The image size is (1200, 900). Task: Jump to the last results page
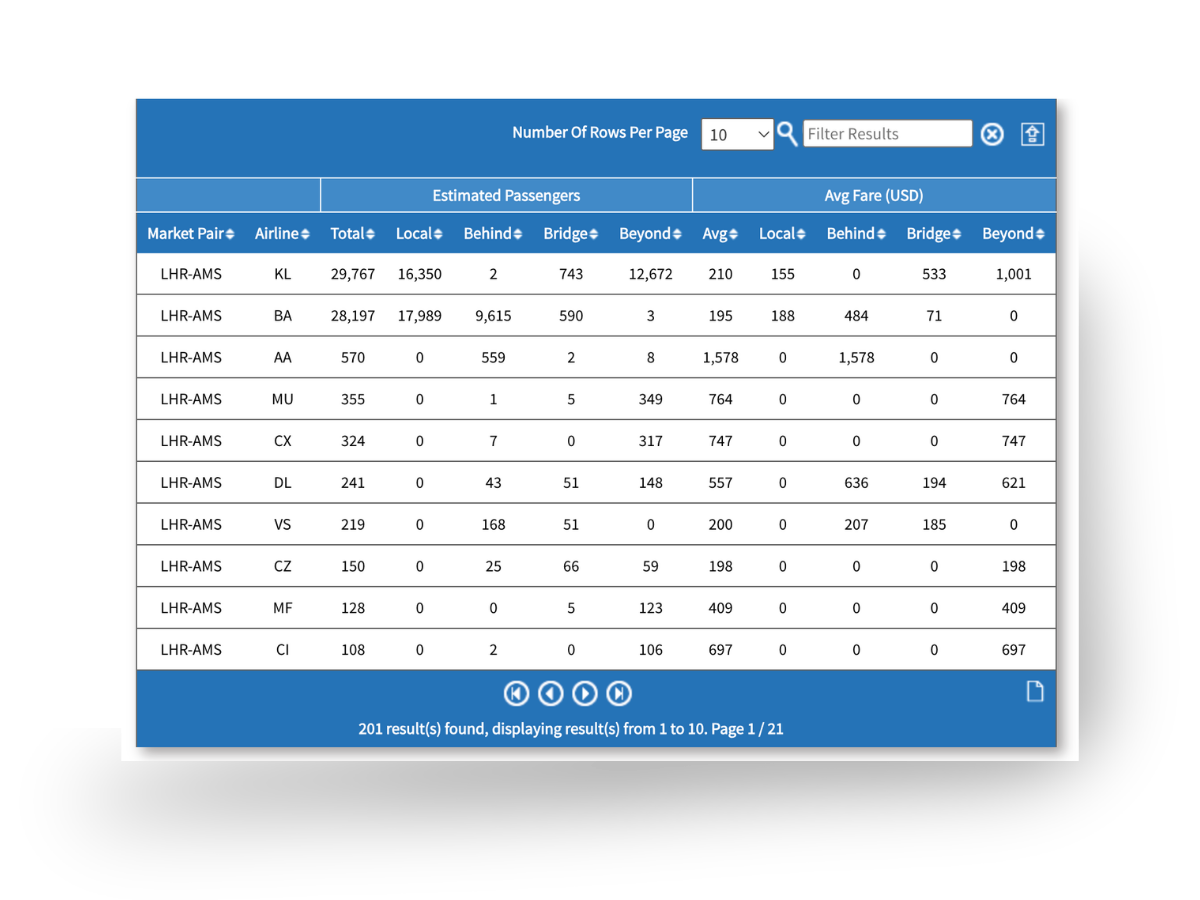pos(619,693)
